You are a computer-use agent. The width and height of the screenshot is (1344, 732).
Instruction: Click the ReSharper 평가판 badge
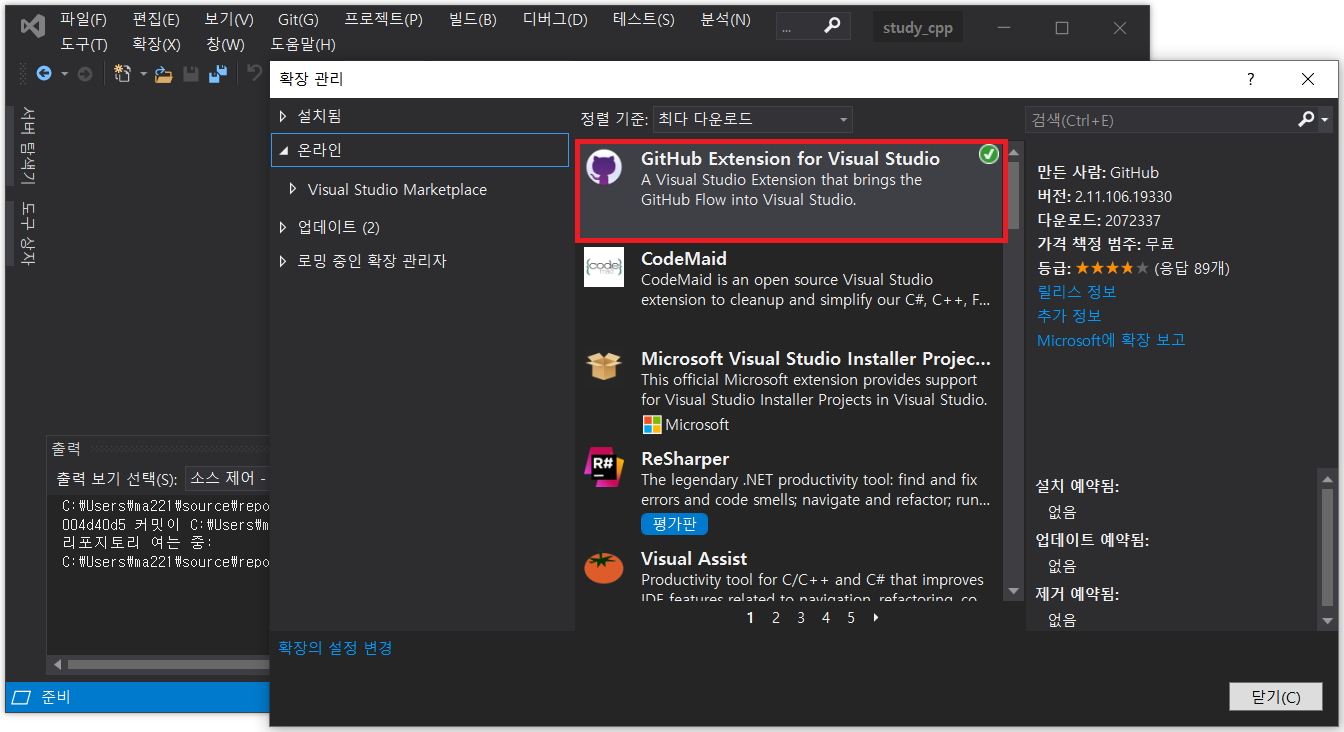click(674, 524)
